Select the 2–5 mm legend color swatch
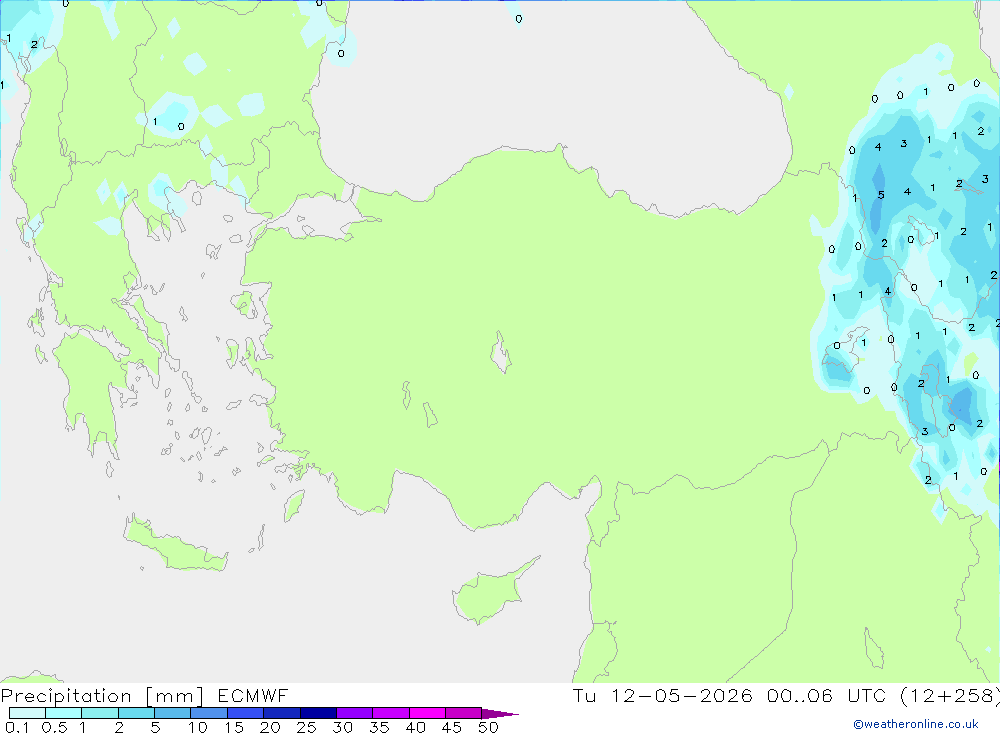This screenshot has height=733, width=1000. (x=136, y=713)
